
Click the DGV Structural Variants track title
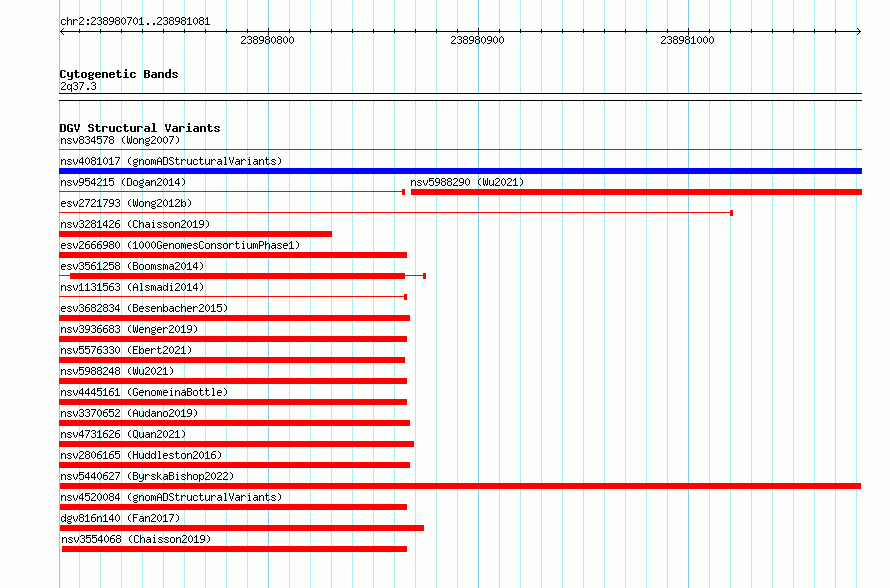140,128
